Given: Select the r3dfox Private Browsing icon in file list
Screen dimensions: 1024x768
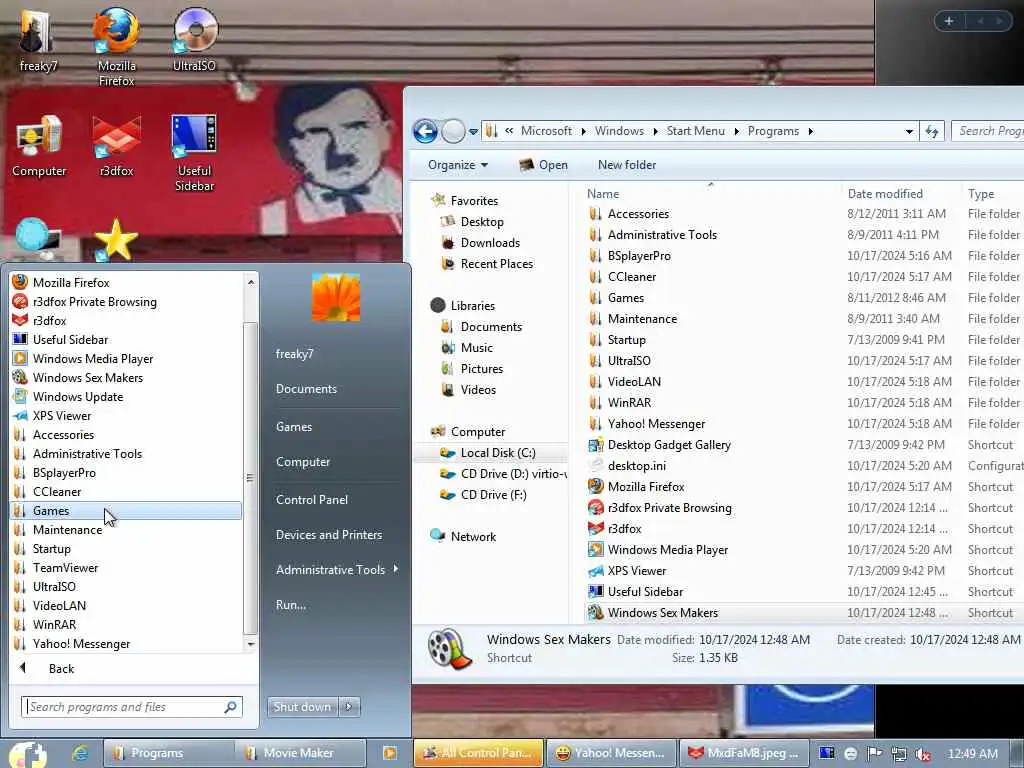Looking at the screenshot, I should 595,507.
